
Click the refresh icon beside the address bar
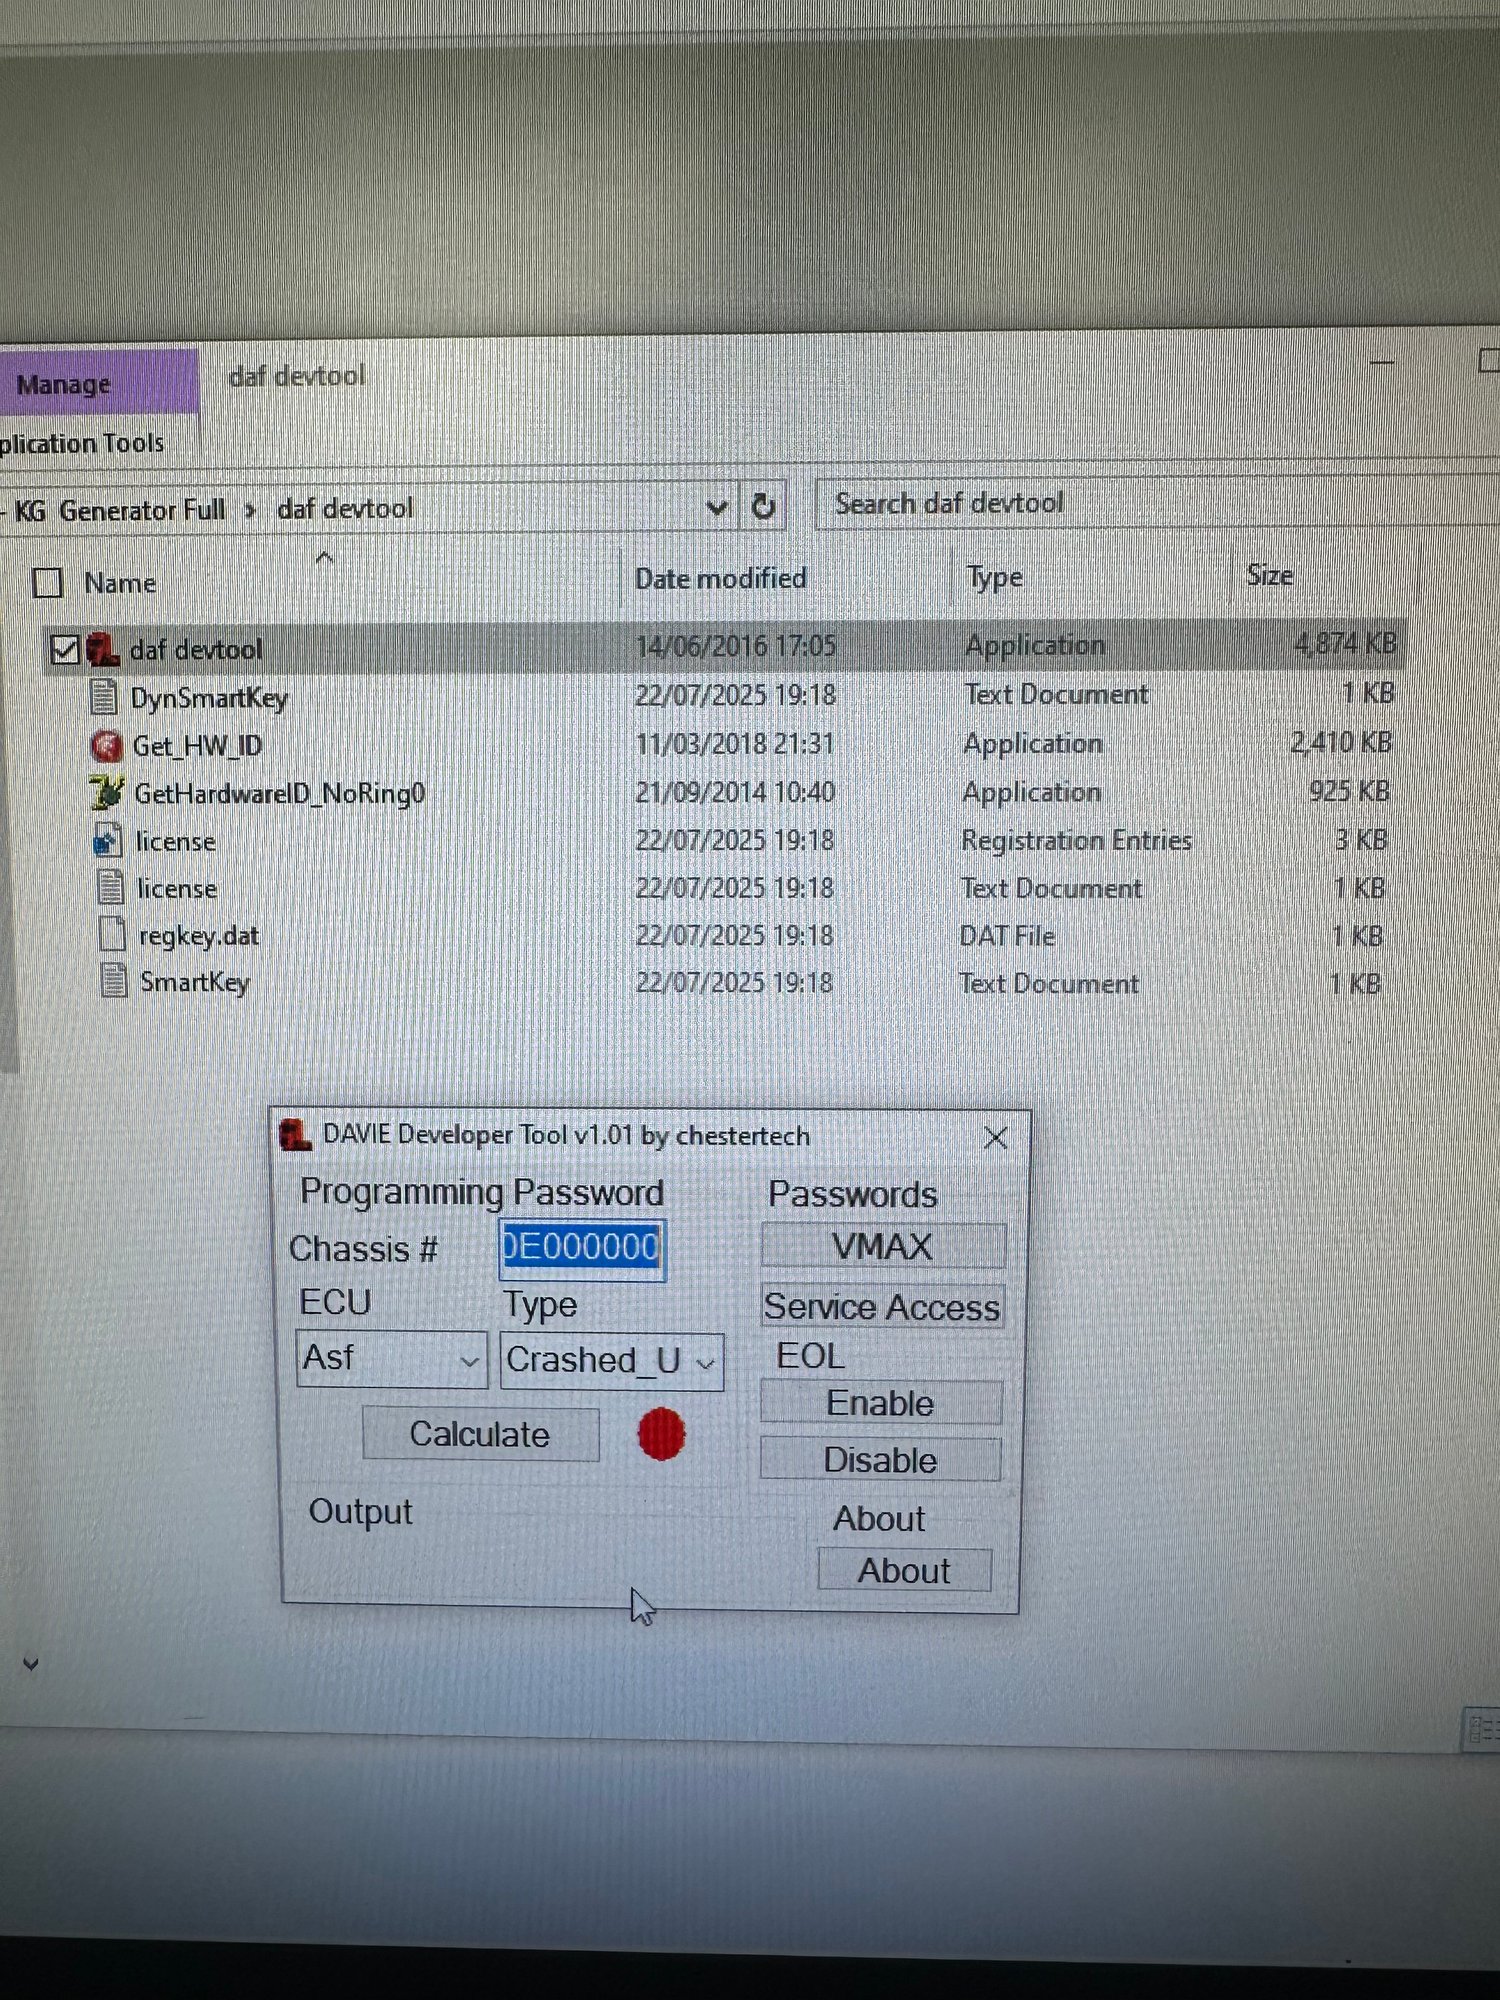click(x=763, y=507)
